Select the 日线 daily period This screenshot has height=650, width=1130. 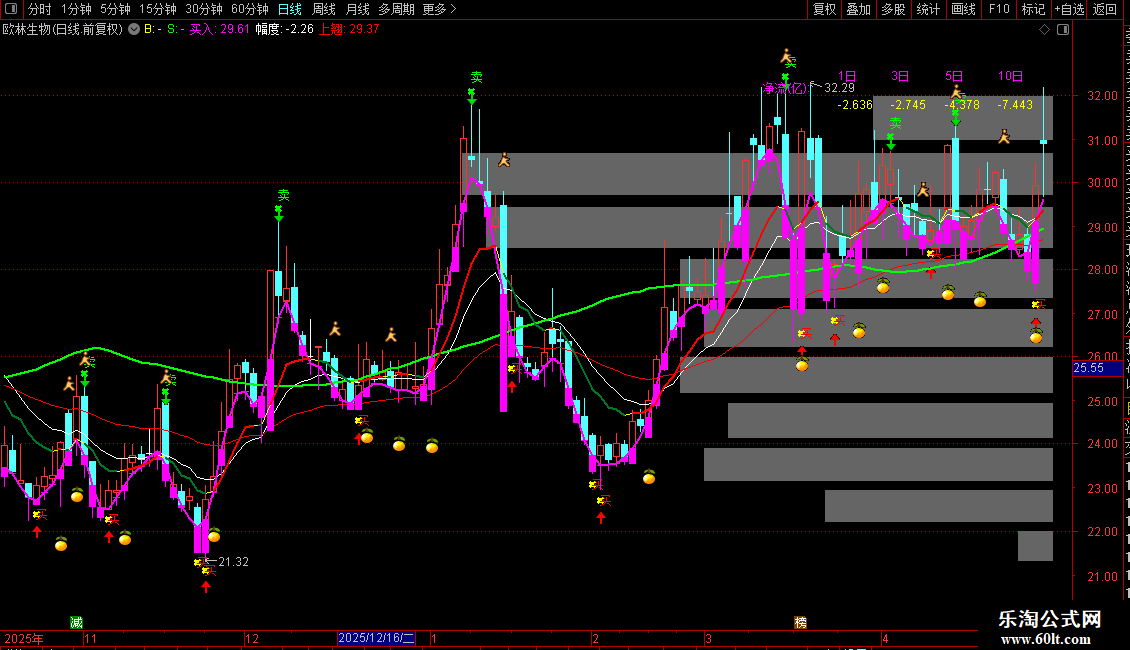coord(290,9)
